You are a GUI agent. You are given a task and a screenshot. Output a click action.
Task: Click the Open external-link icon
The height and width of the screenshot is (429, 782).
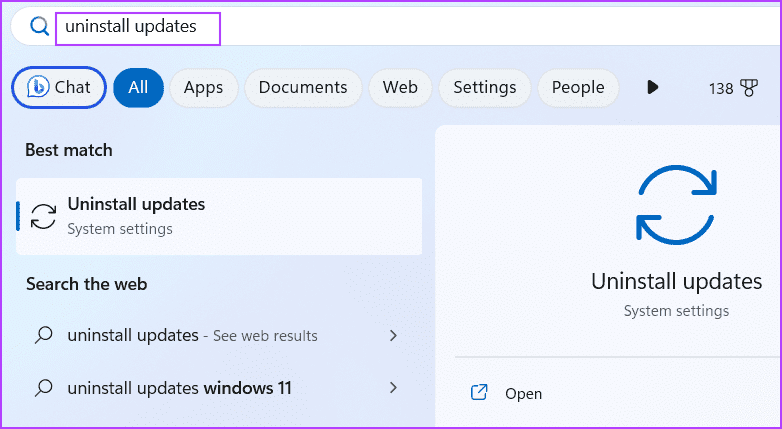(479, 393)
